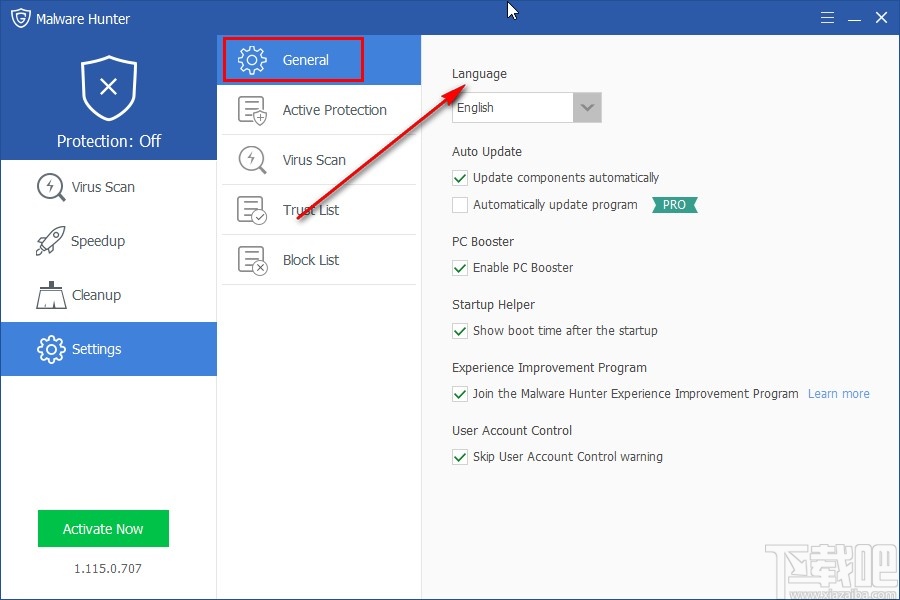This screenshot has height=600, width=900.
Task: Click the Learn more link
Action: pos(838,393)
